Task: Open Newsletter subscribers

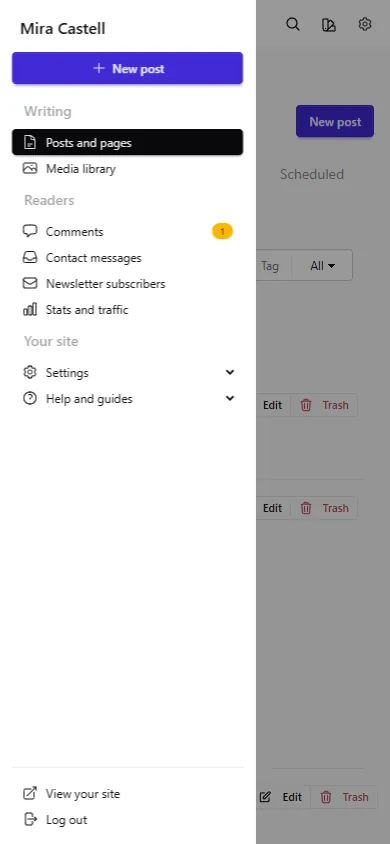Action: 127,284
